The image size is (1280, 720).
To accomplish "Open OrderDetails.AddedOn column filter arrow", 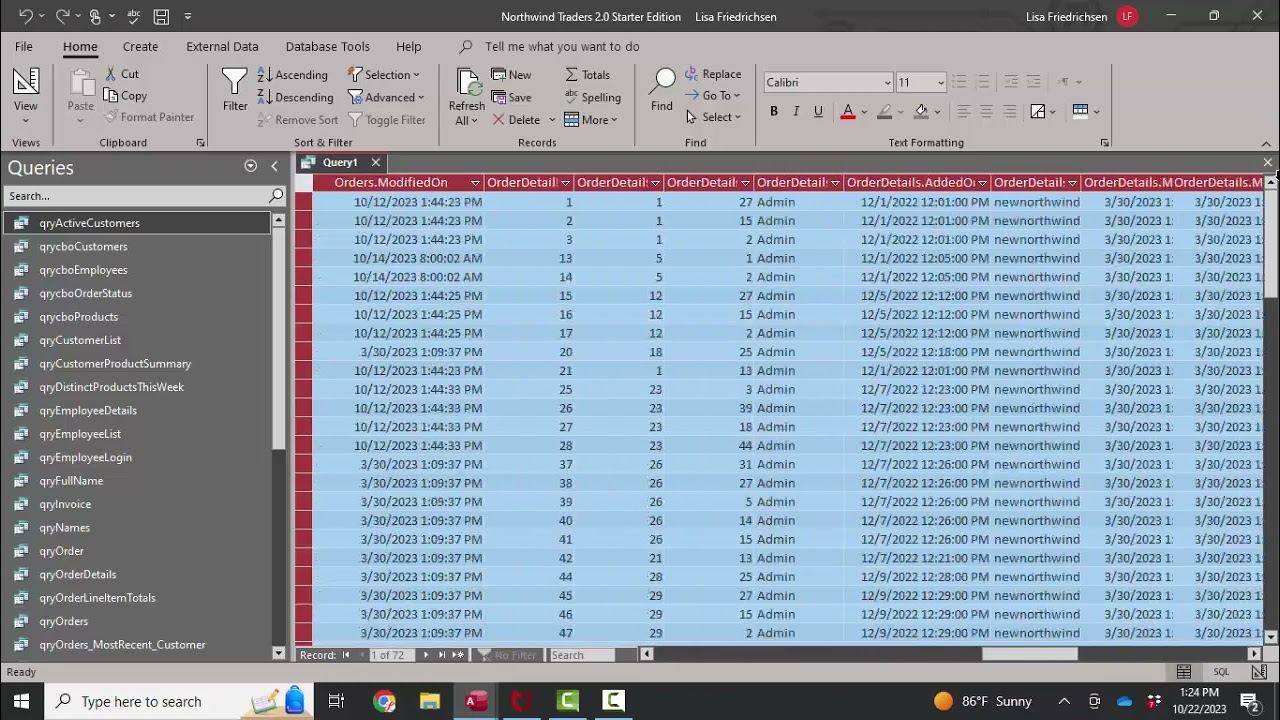I will pyautogui.click(x=983, y=183).
